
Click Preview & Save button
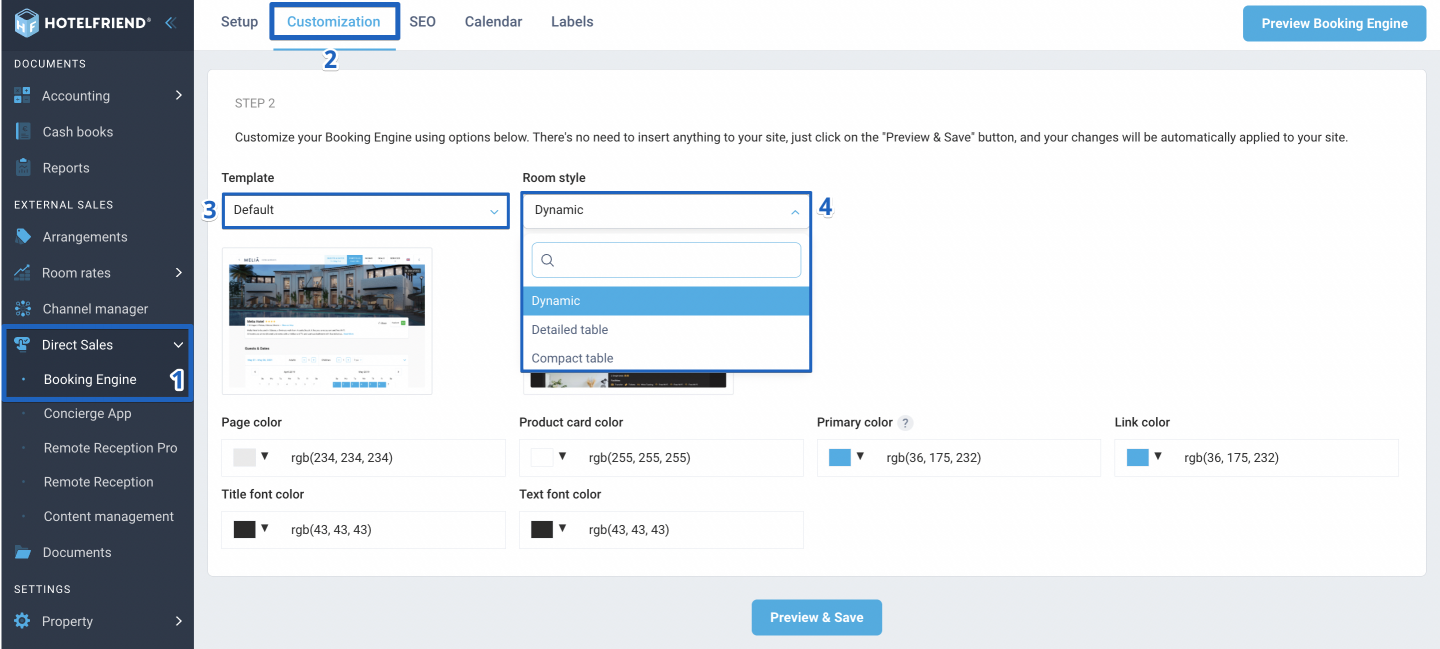pyautogui.click(x=816, y=618)
